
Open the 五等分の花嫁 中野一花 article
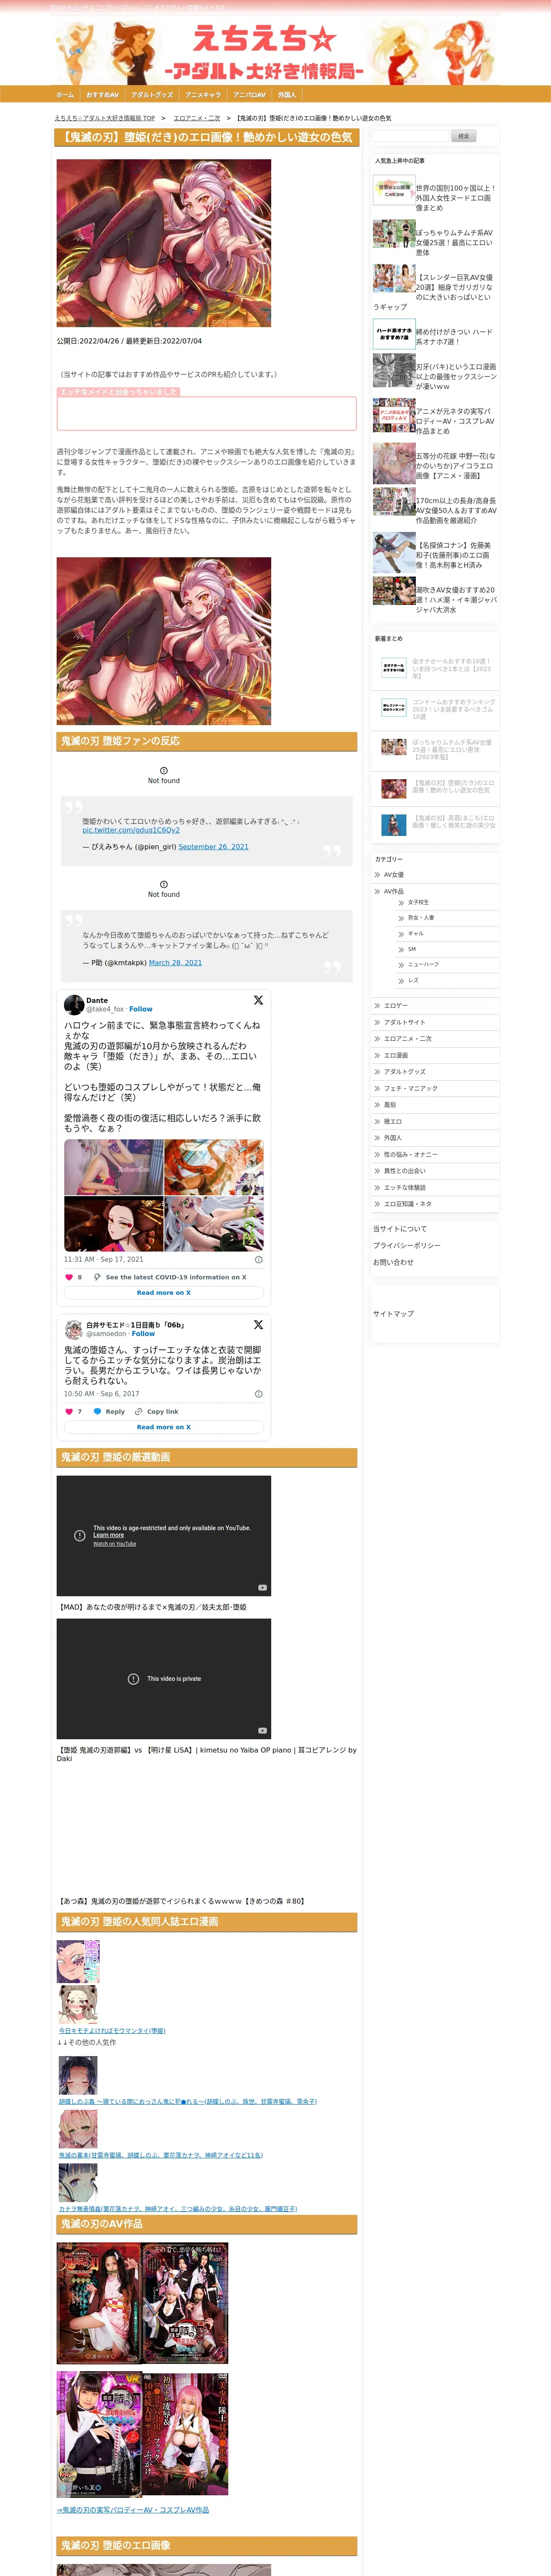click(456, 466)
